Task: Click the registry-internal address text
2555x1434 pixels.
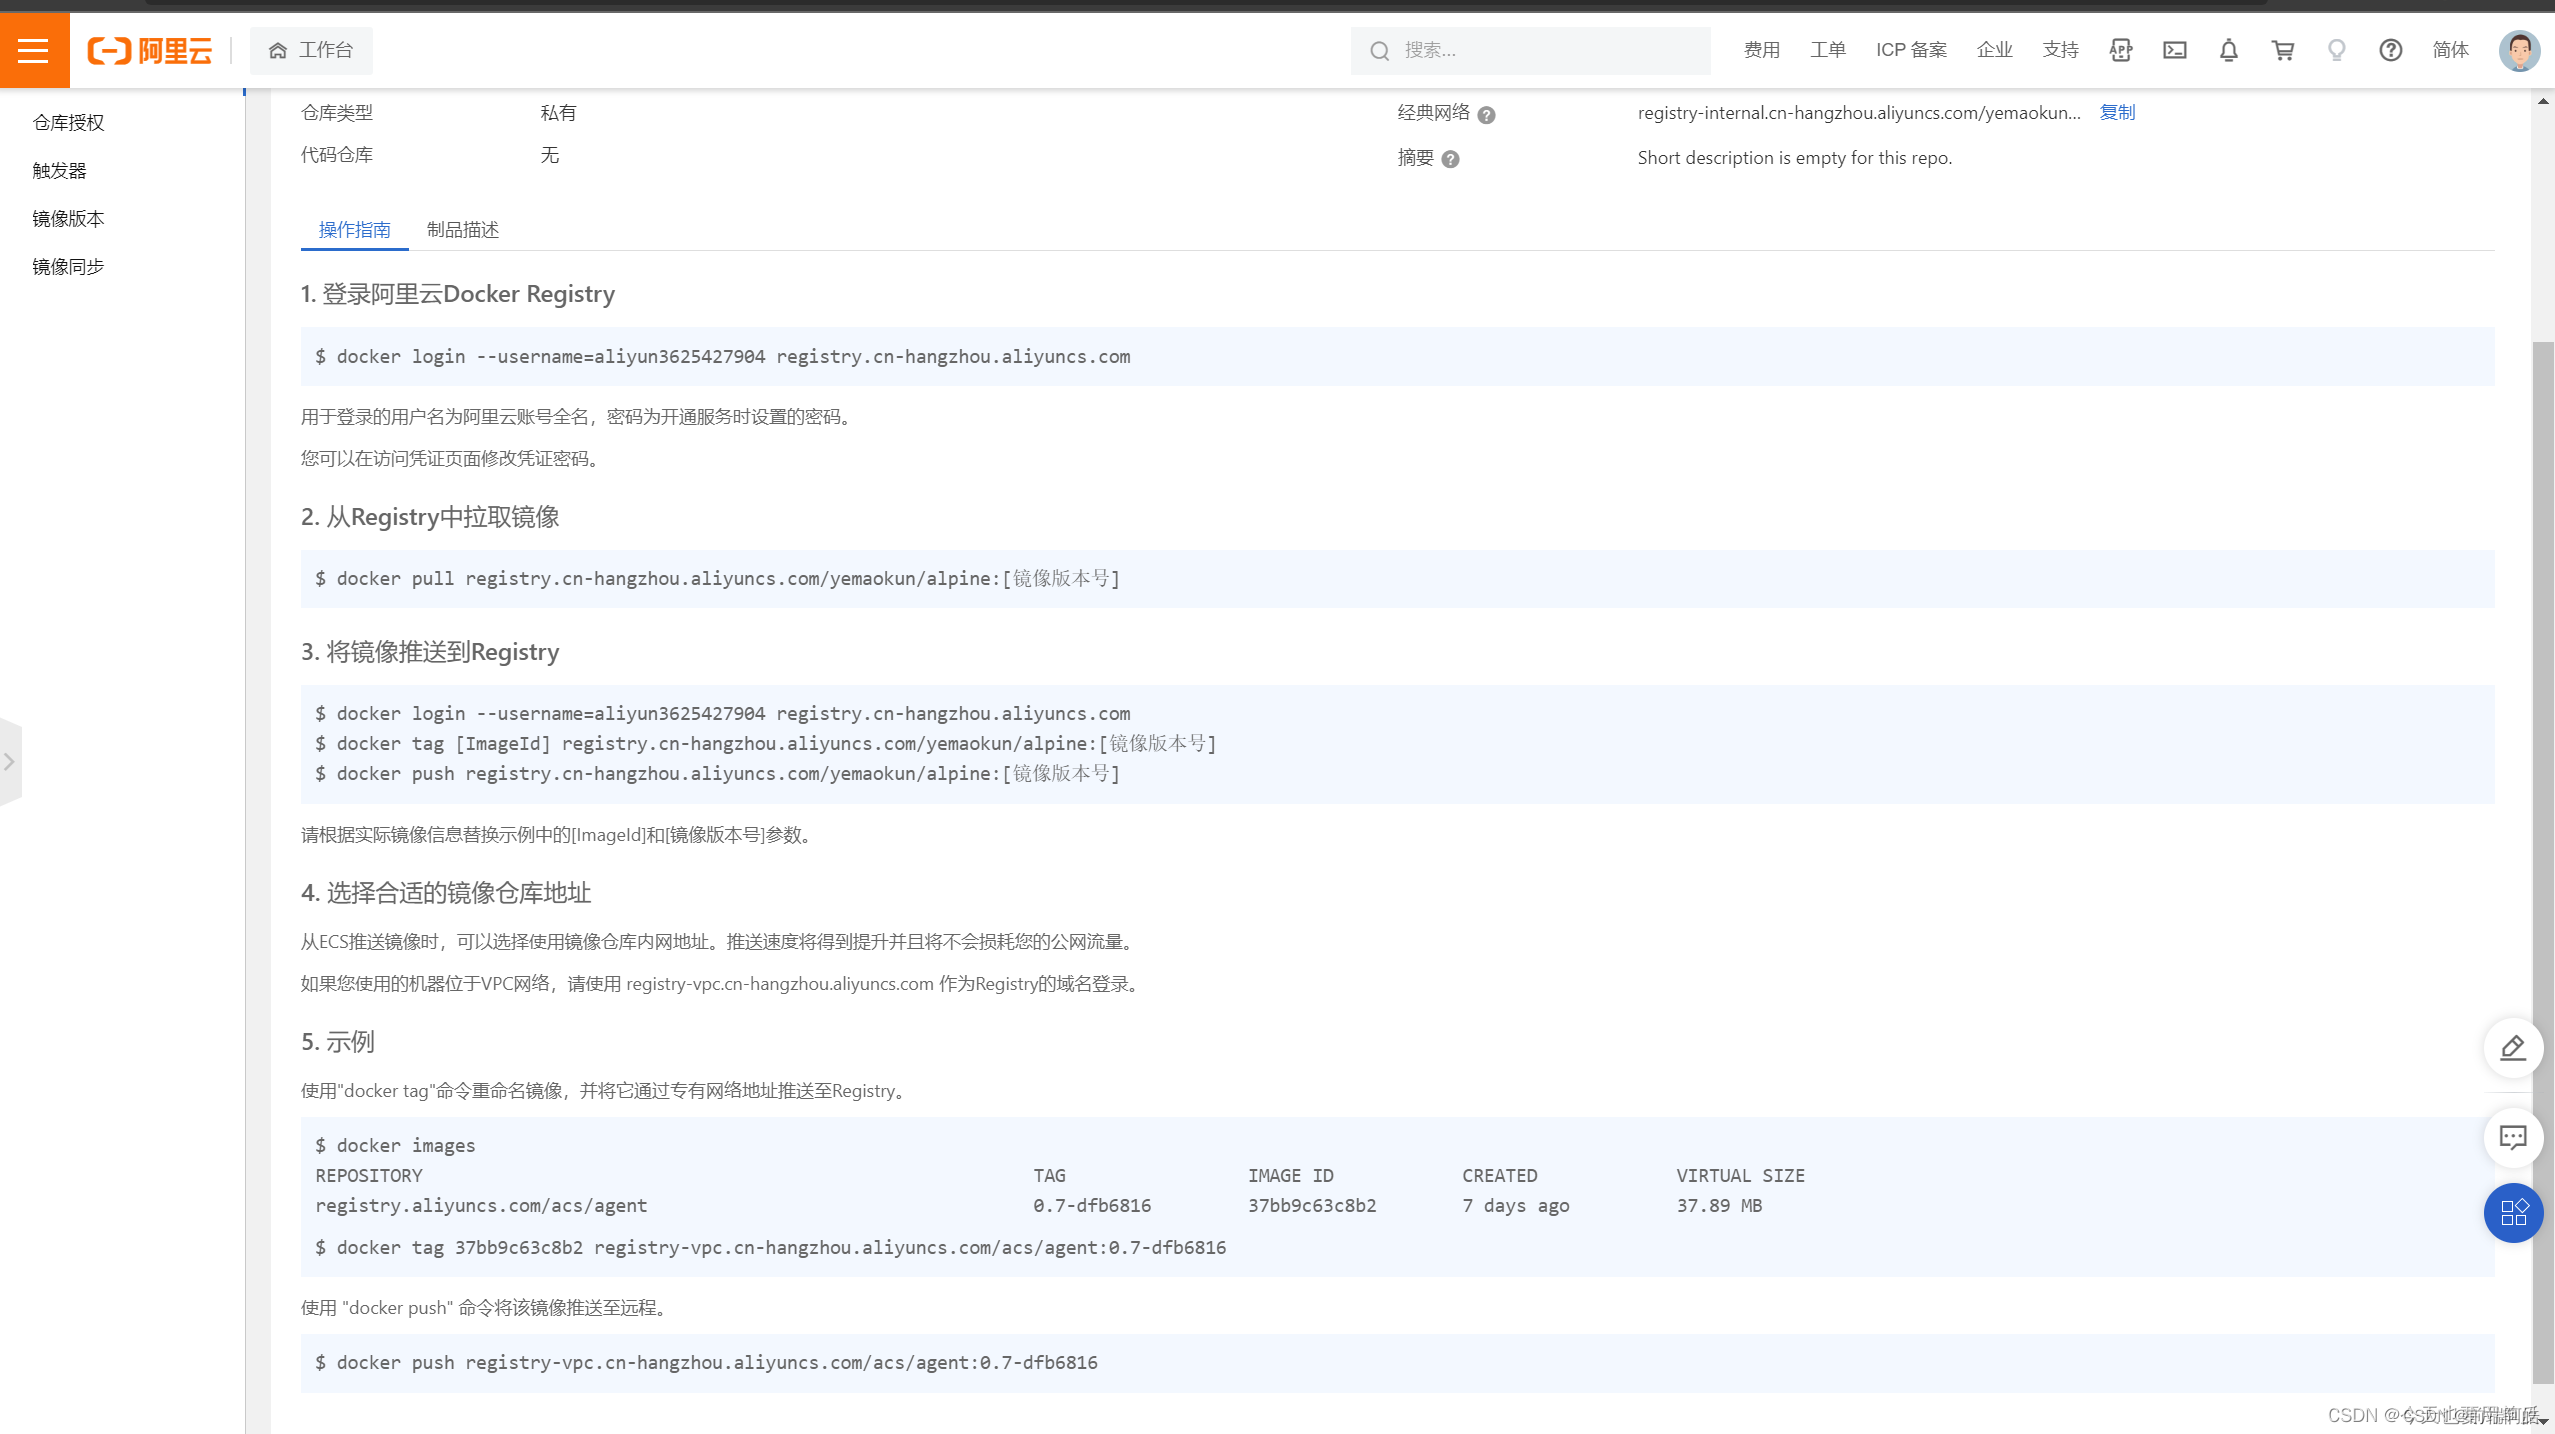Action: 1858,112
